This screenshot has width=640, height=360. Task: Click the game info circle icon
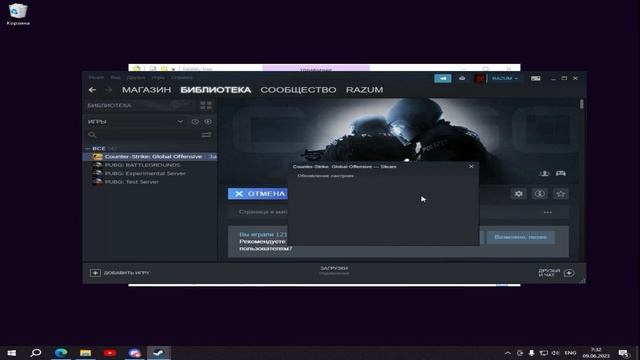click(x=540, y=194)
